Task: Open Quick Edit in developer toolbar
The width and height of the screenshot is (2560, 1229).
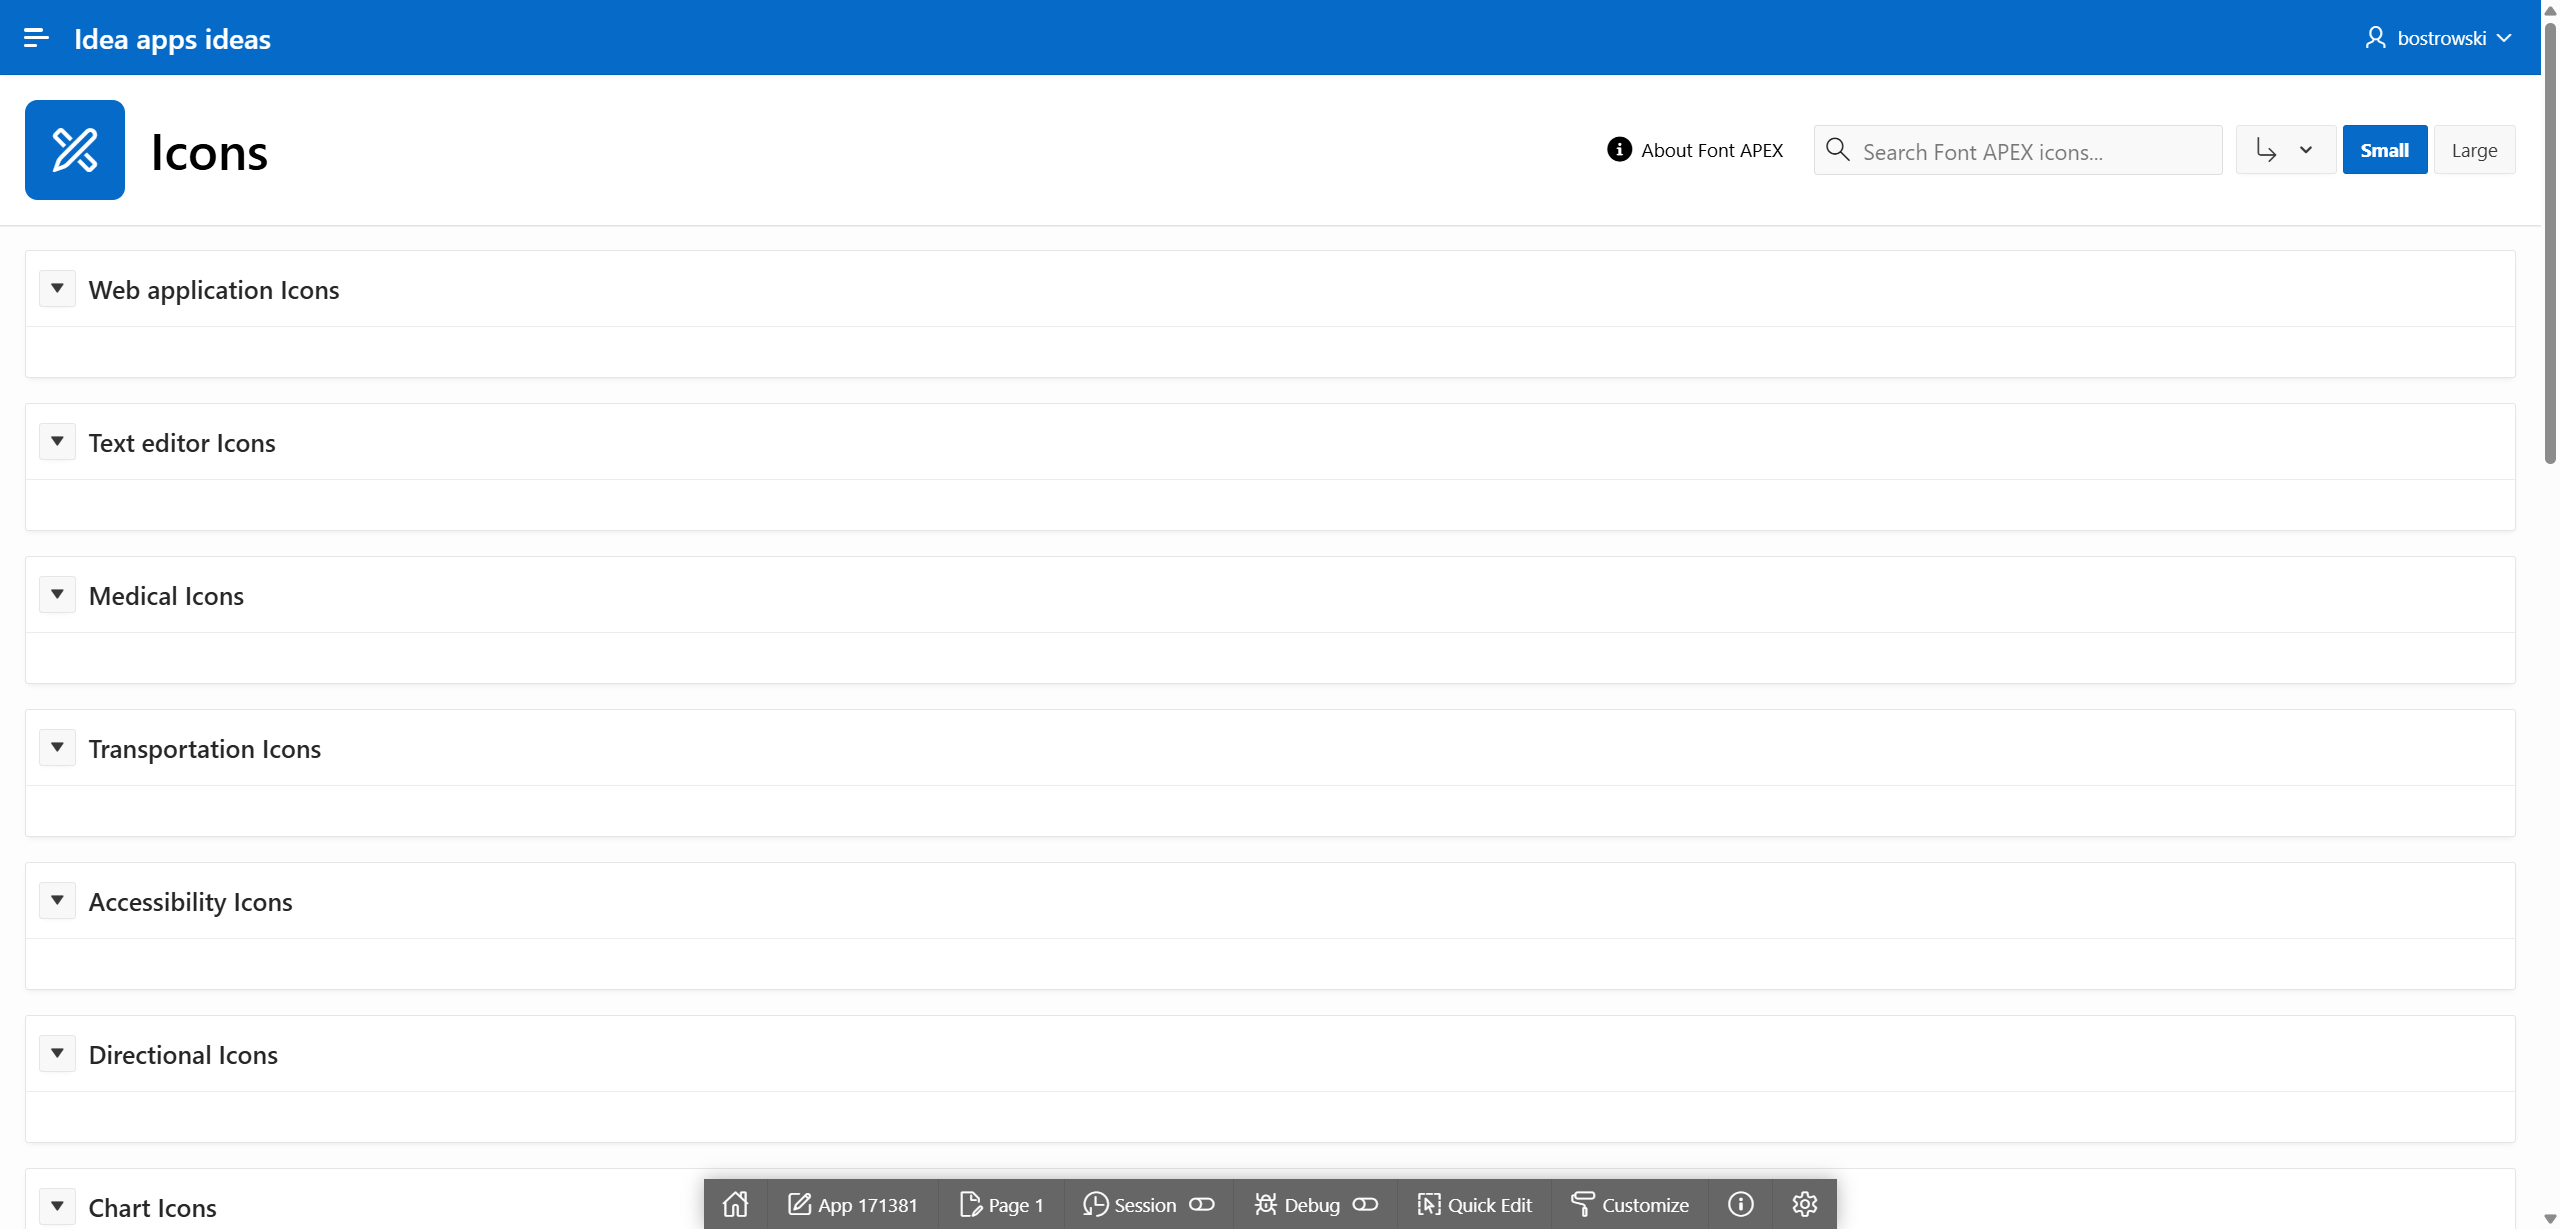Action: pos(1474,1204)
